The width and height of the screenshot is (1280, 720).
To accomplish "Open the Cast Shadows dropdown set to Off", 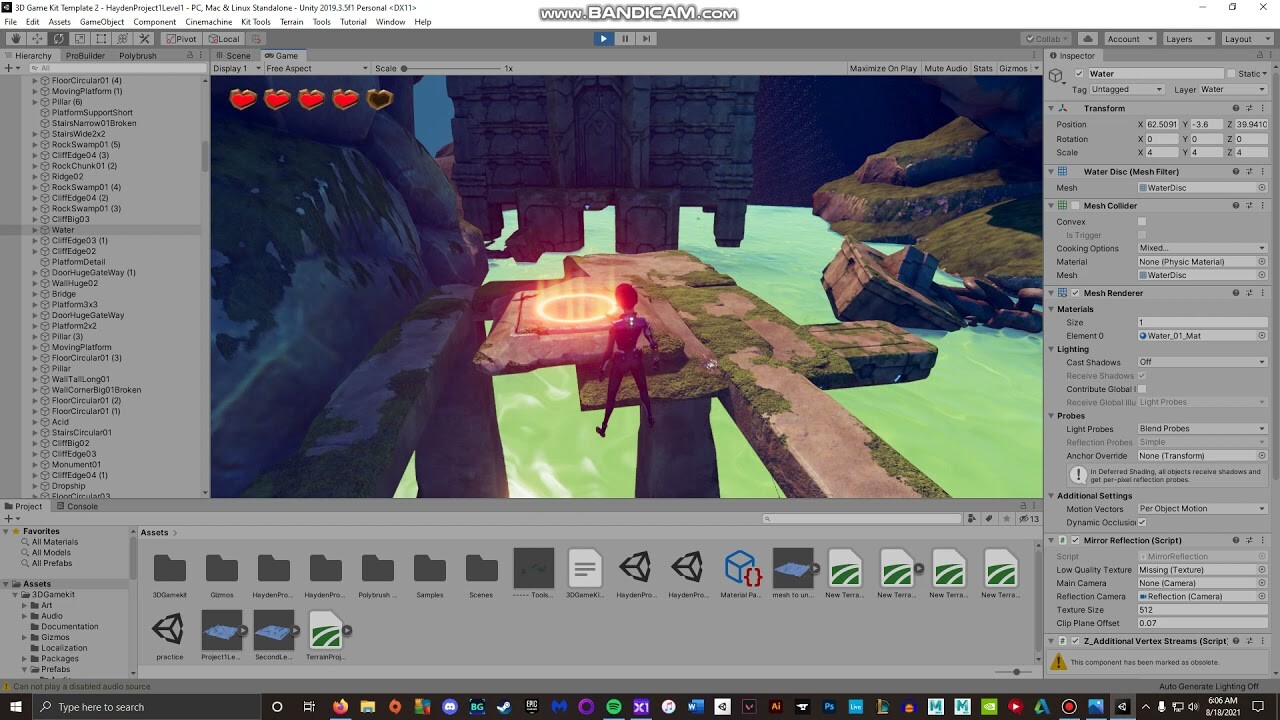I will click(1200, 362).
